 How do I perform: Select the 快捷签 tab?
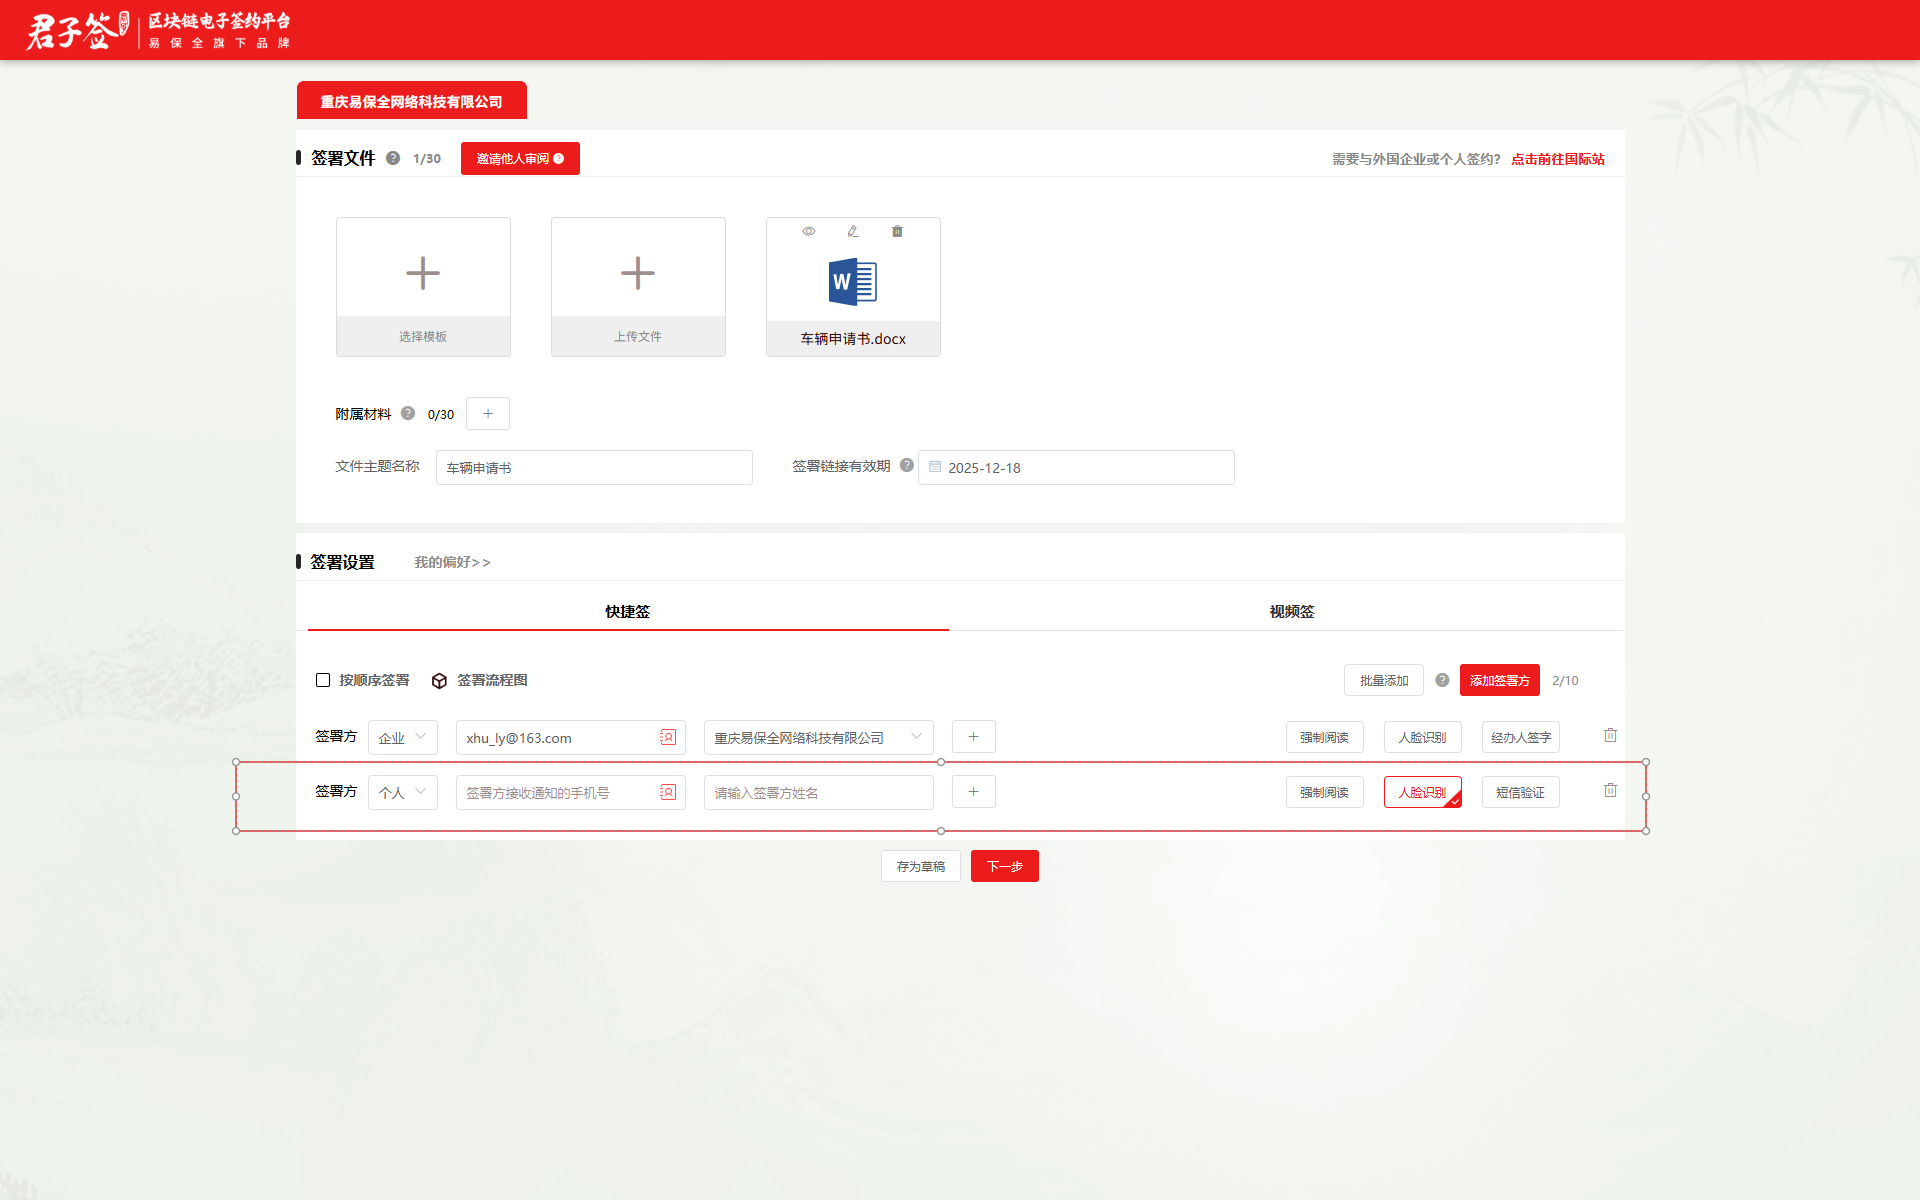coord(627,611)
